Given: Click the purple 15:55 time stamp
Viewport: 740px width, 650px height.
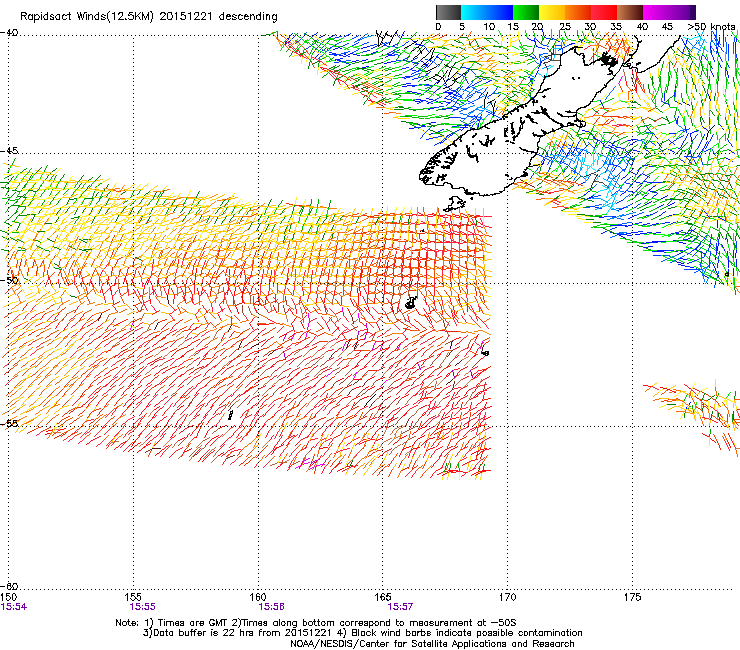Looking at the screenshot, I should pos(143,607).
